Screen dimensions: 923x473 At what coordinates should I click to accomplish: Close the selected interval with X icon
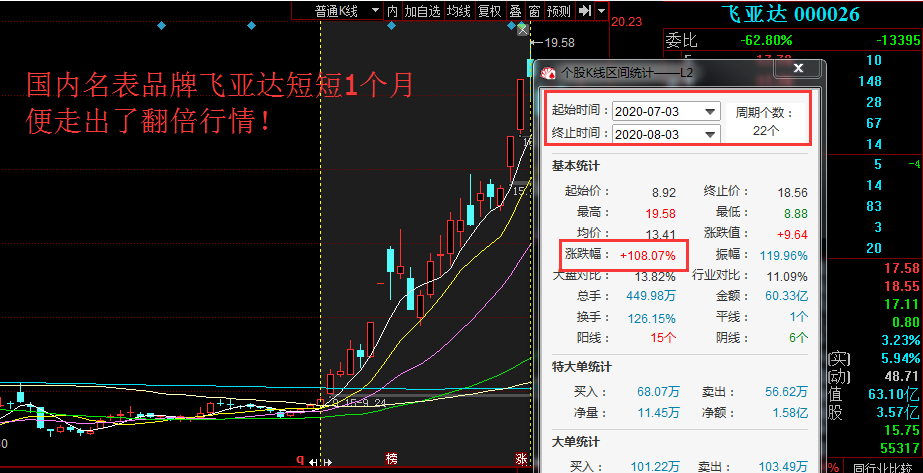point(522,30)
